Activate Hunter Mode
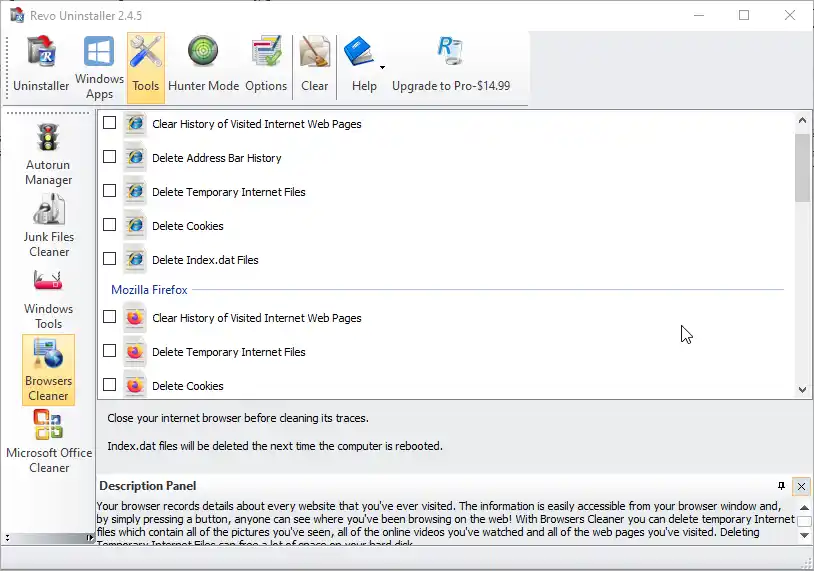Image resolution: width=814 pixels, height=571 pixels. [204, 65]
